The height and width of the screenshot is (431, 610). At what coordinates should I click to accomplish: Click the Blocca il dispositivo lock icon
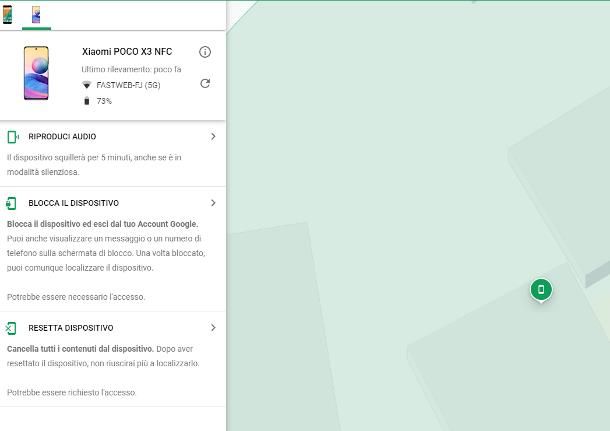point(11,203)
